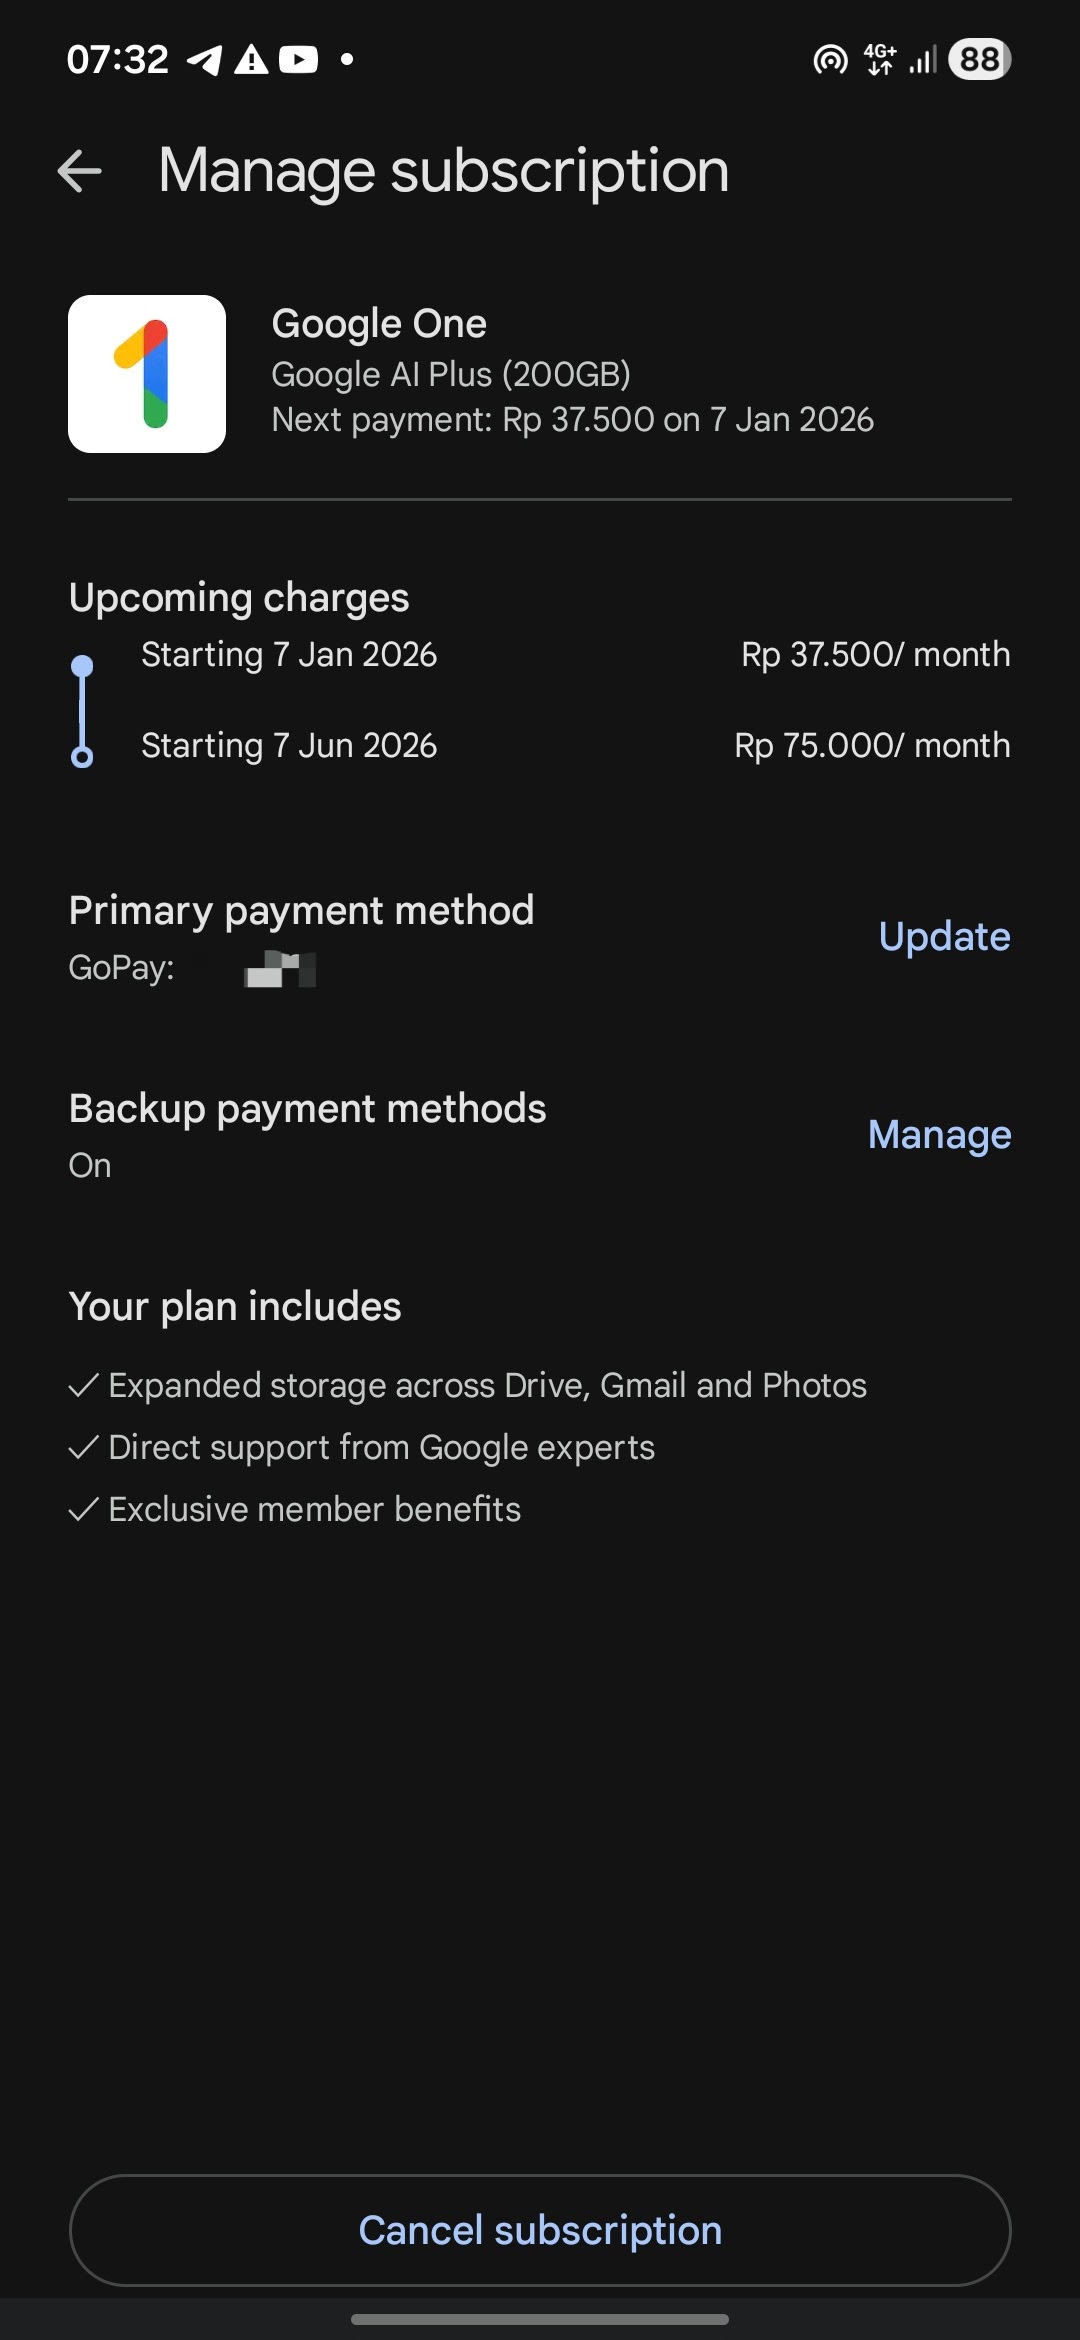Tap the YouTube notification icon
Viewport: 1080px width, 2340px height.
click(x=298, y=60)
